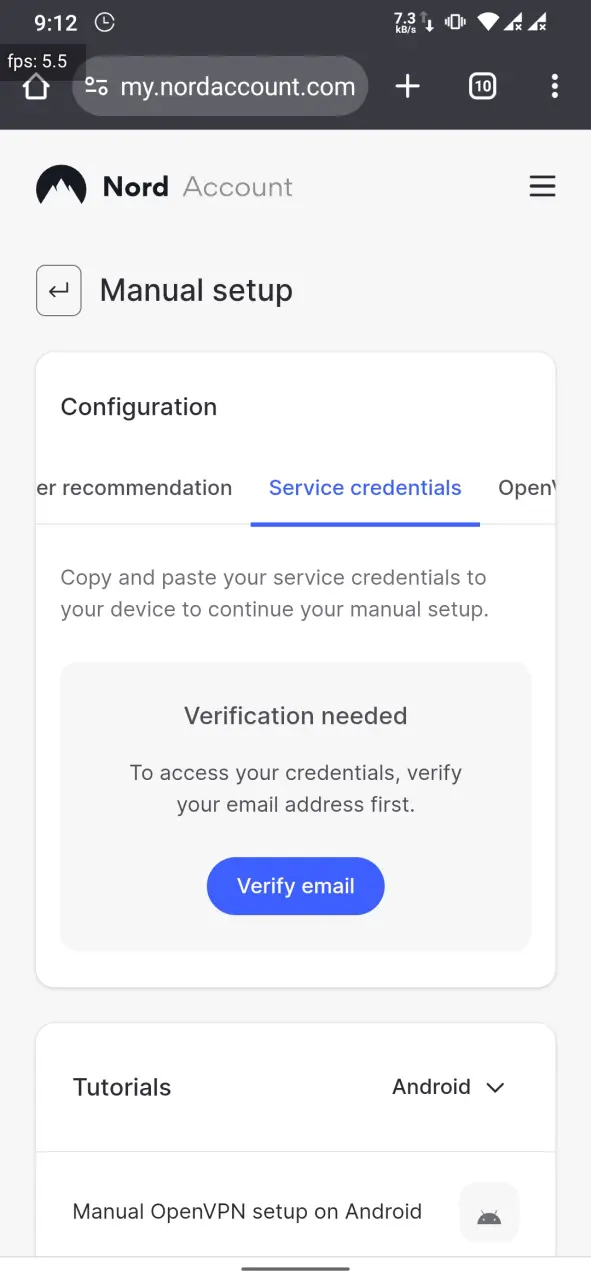Open Manual OpenVPN setup on Android tutorial
The image size is (591, 1280).
(x=247, y=1212)
